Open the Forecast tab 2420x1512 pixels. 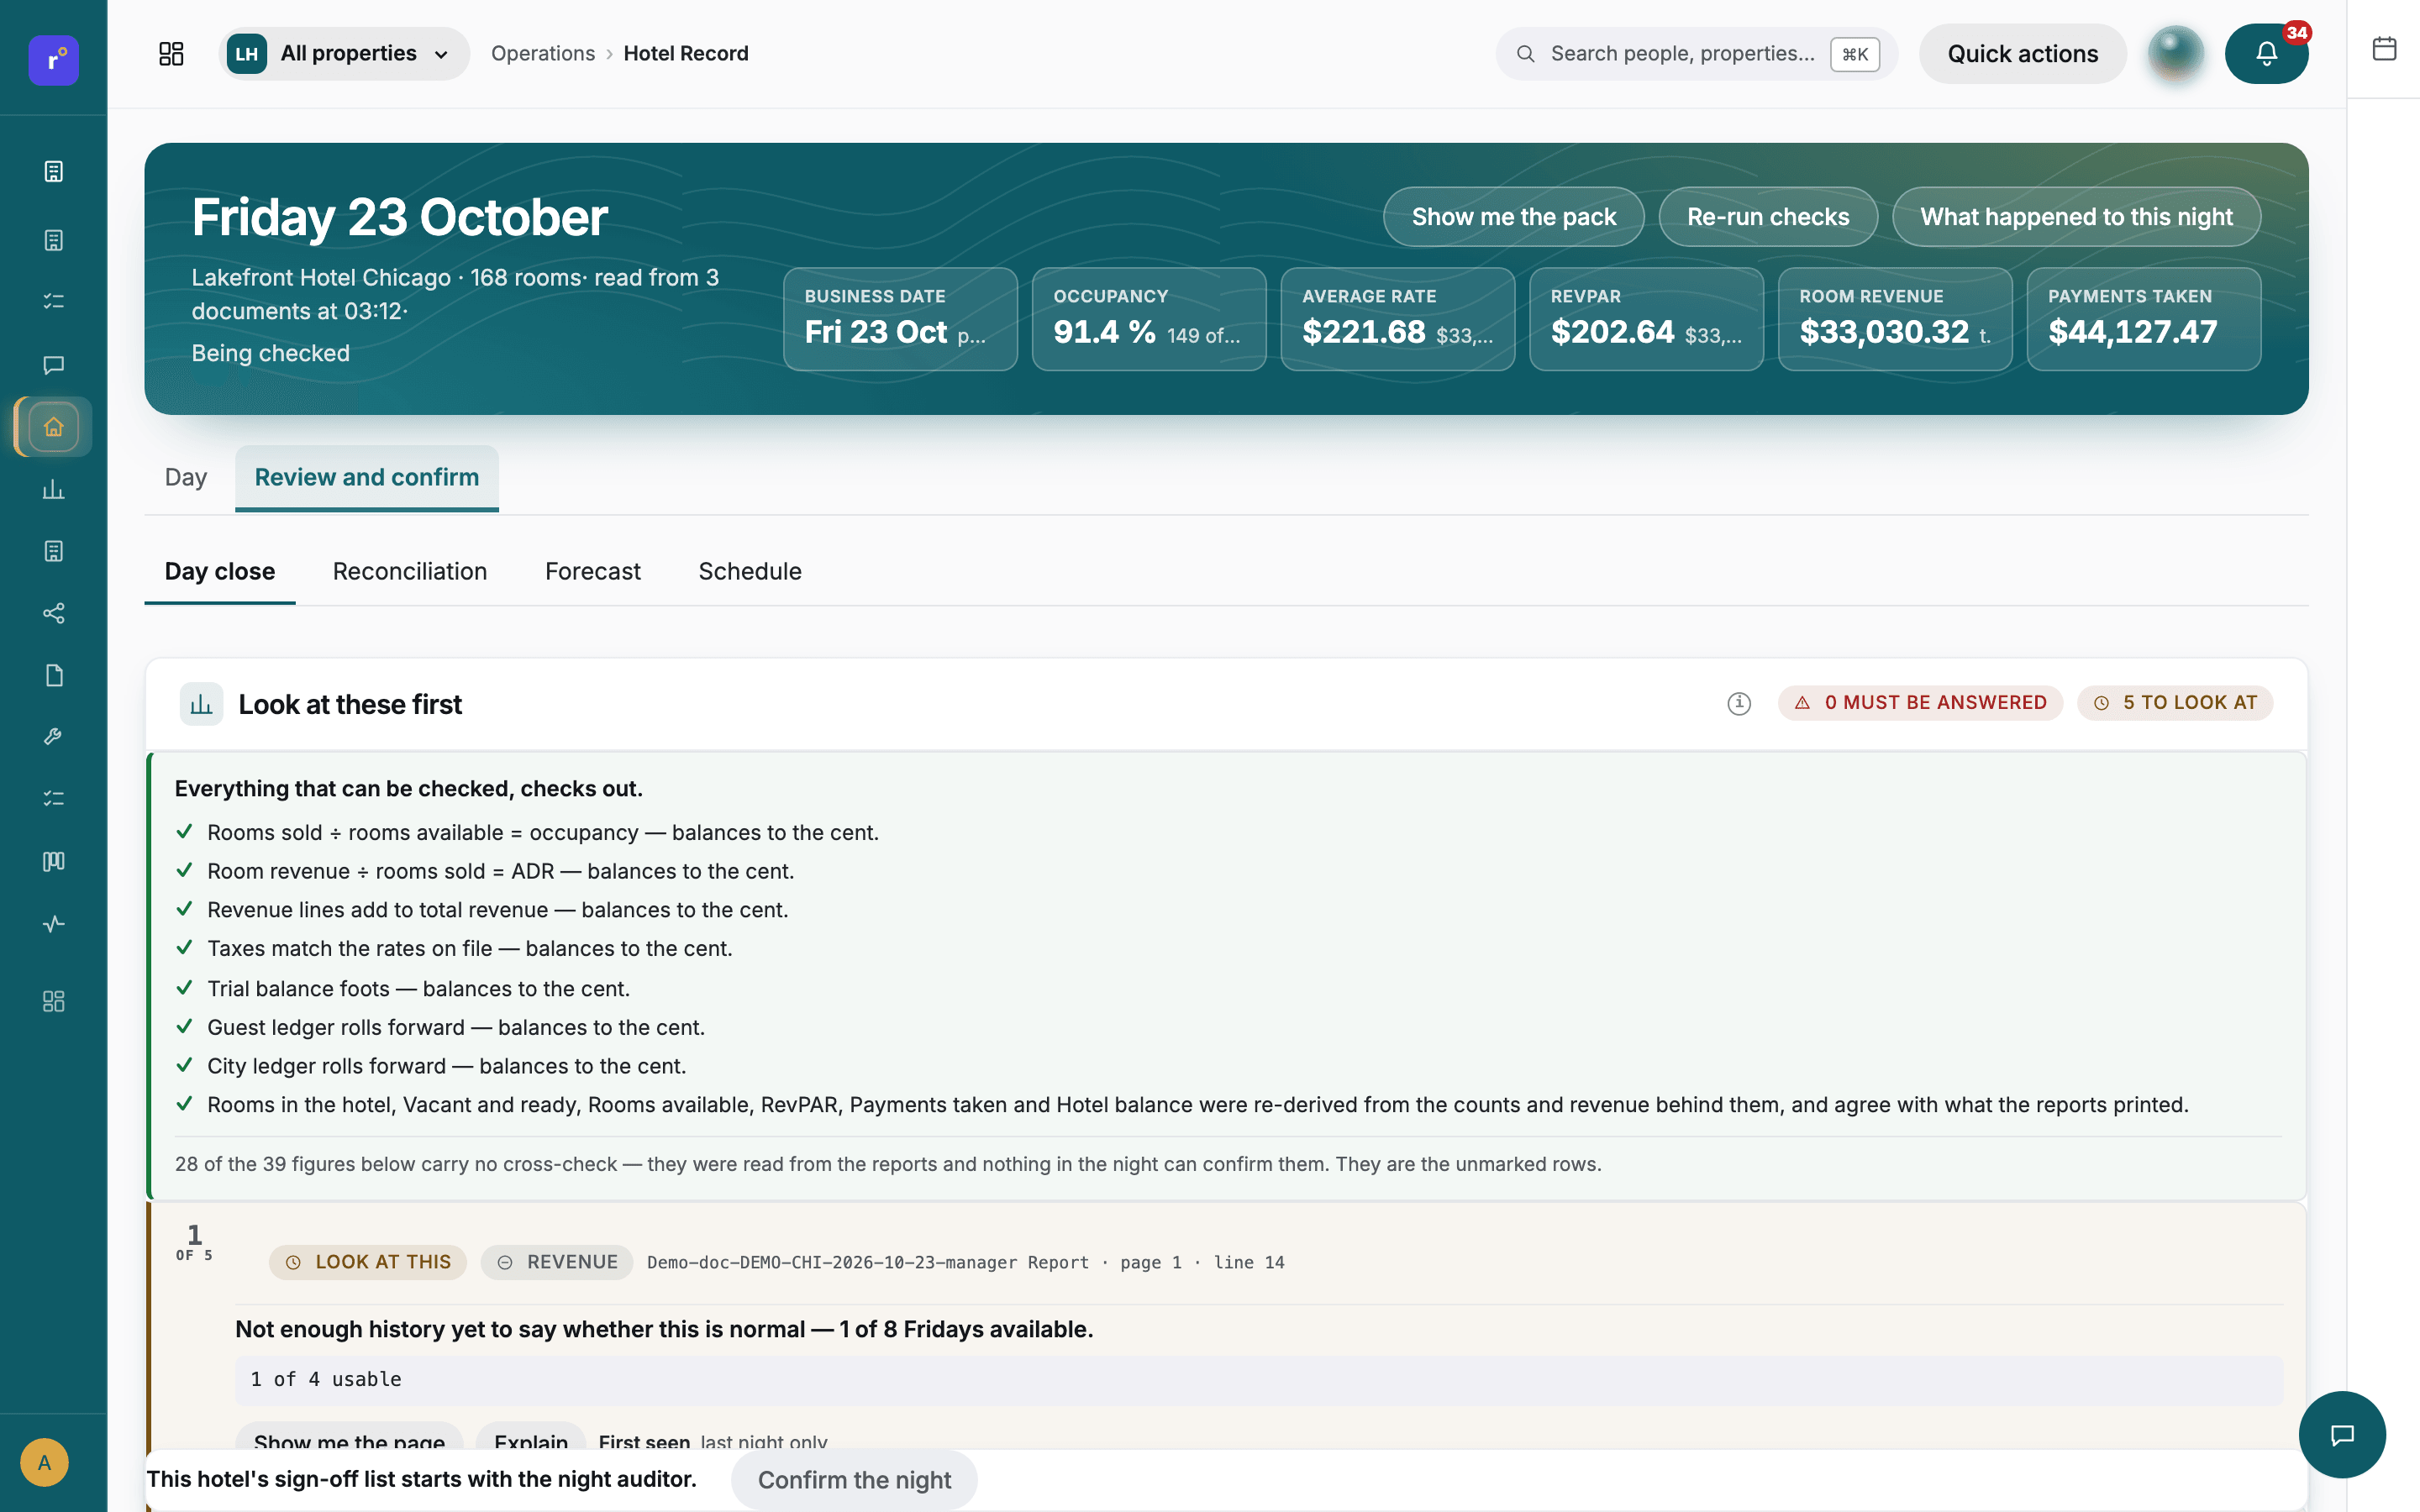[593, 571]
